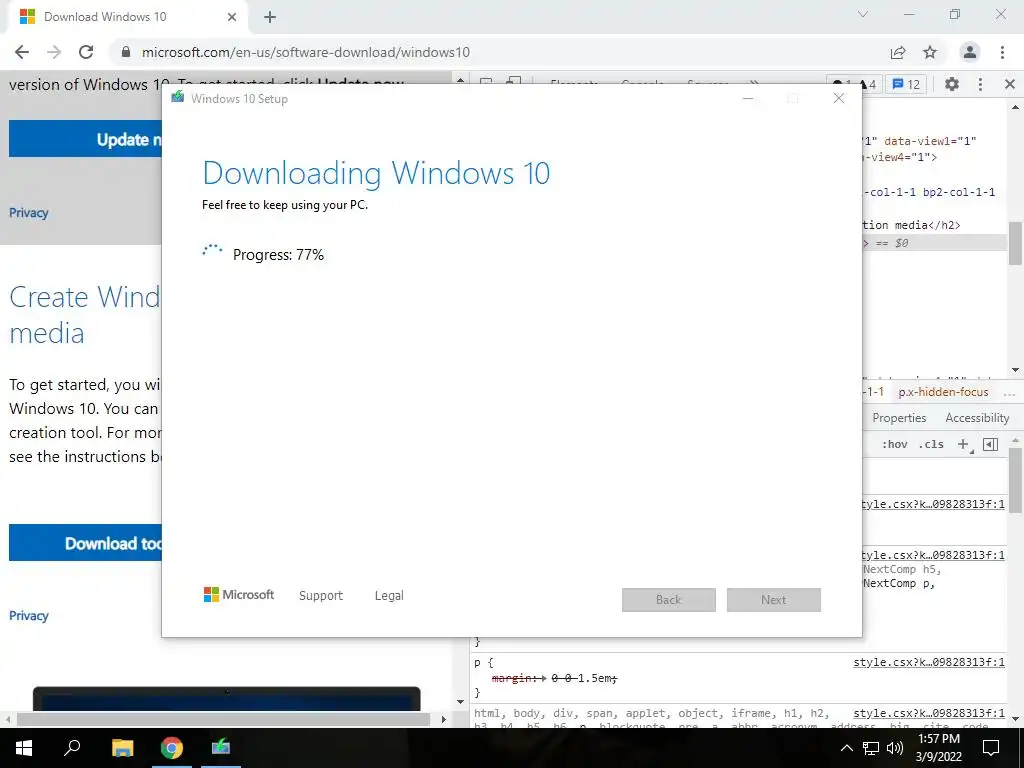Toggle the .cls class editor

click(x=931, y=444)
